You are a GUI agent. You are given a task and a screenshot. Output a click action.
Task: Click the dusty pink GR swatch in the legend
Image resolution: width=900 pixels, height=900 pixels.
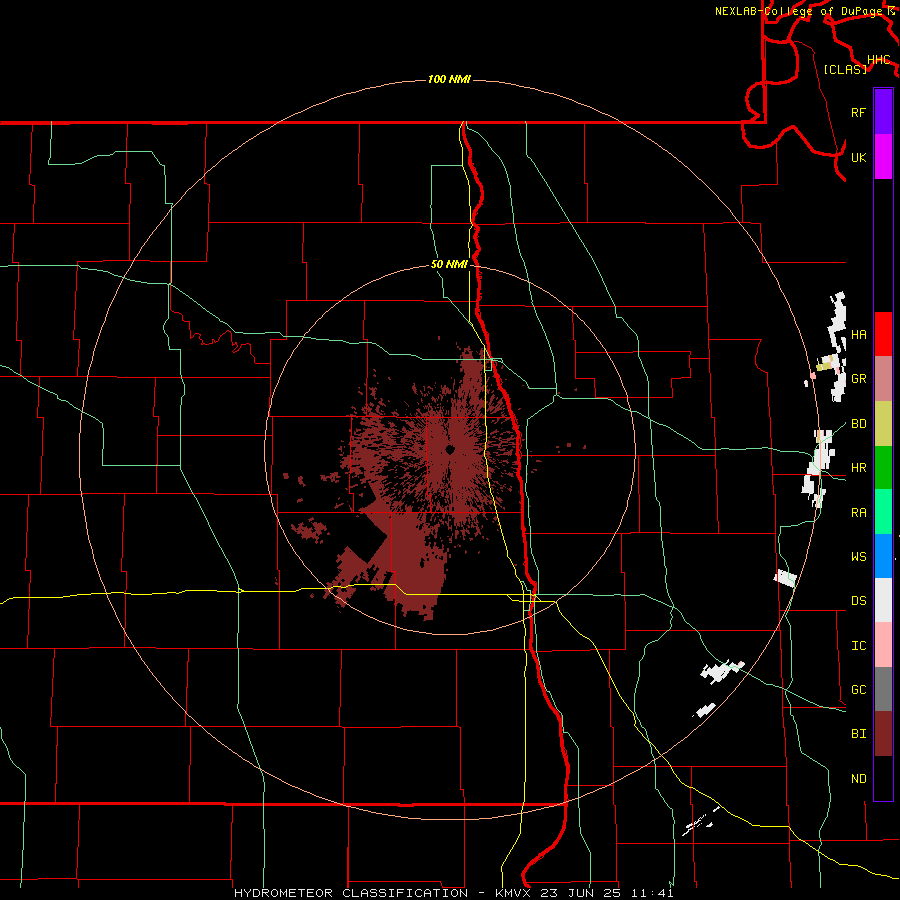tap(883, 379)
